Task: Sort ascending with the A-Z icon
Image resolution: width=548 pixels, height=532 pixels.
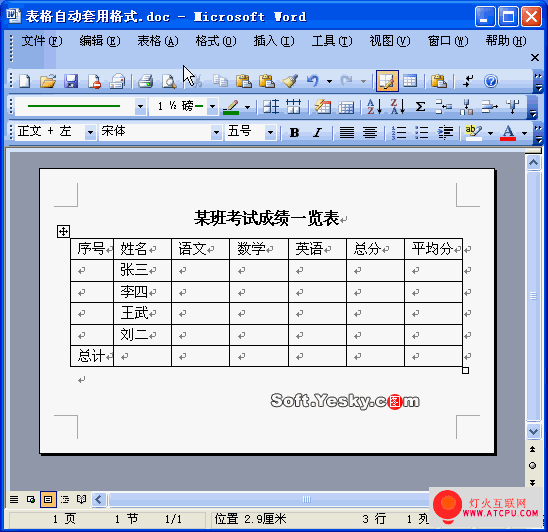Action: 375,106
